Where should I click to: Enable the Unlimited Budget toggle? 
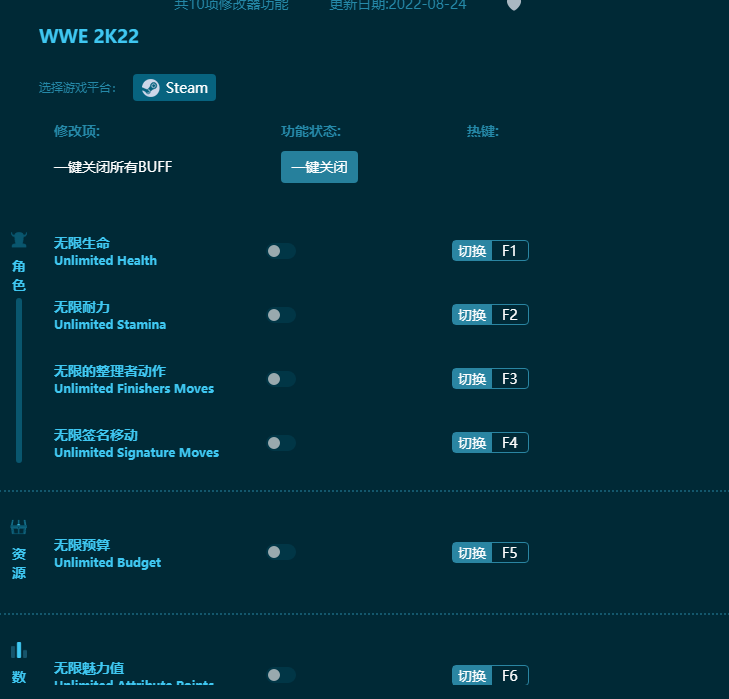[281, 553]
